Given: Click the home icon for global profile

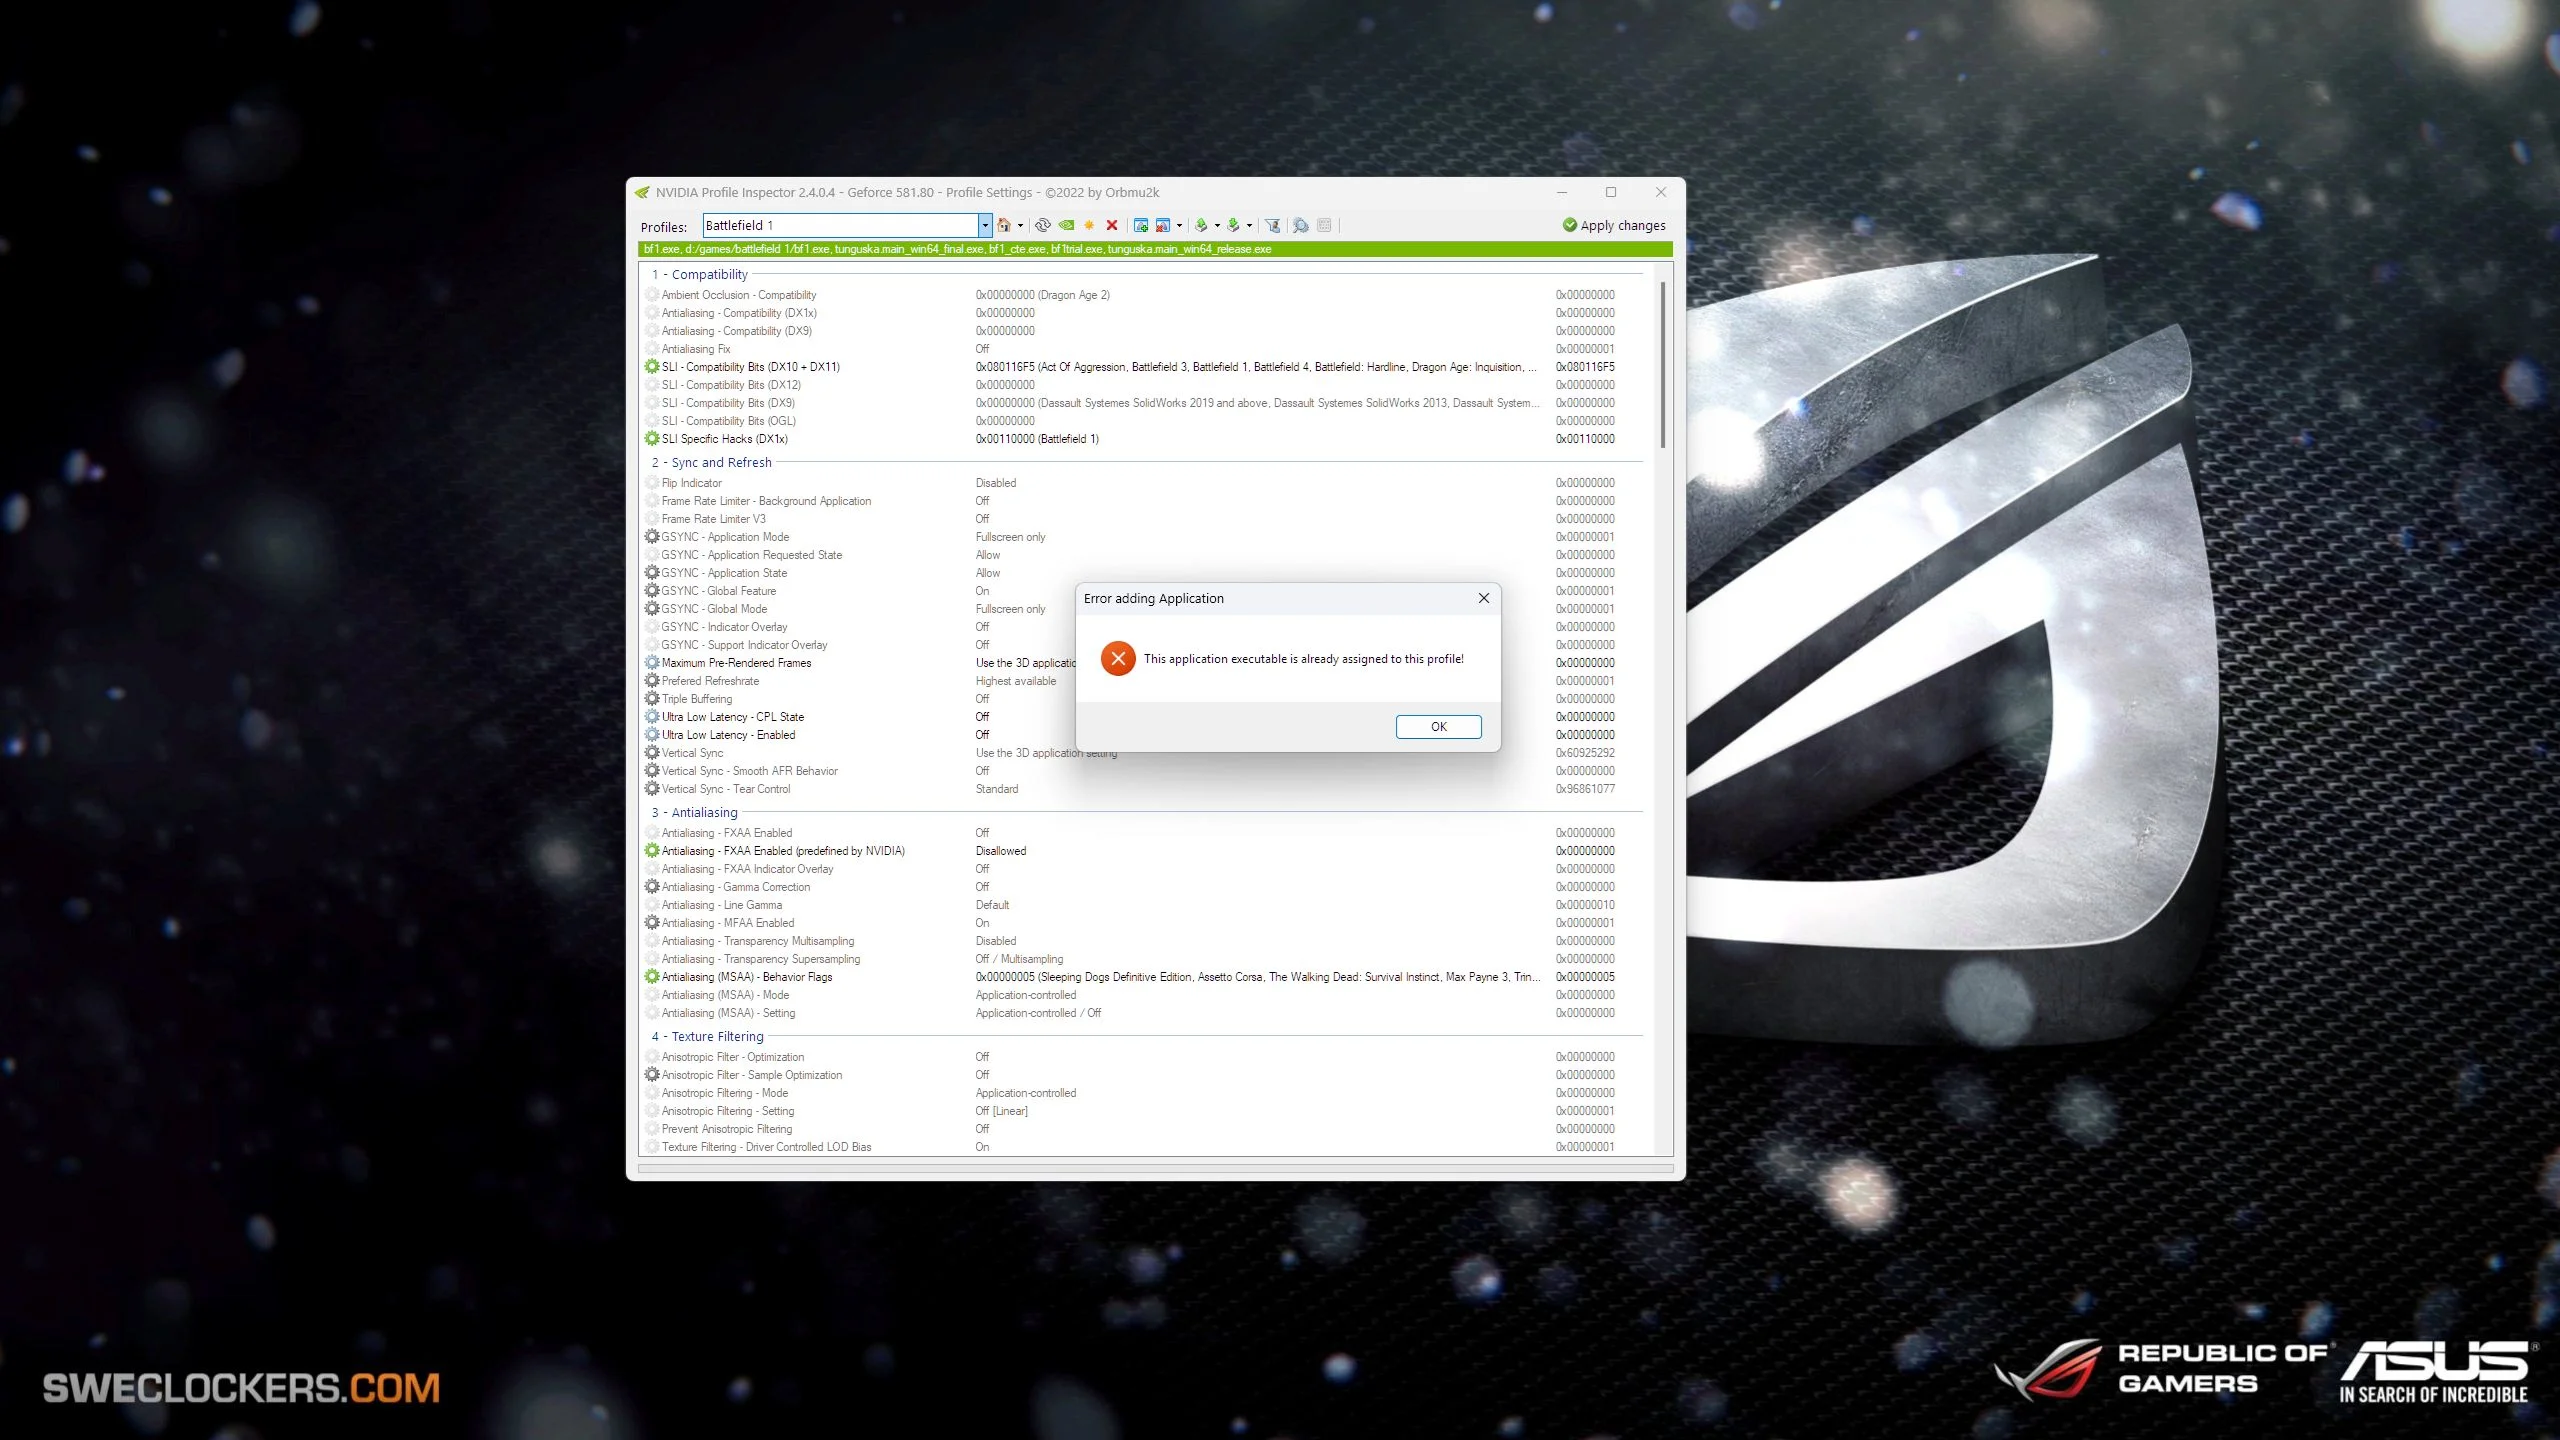Looking at the screenshot, I should [1003, 225].
